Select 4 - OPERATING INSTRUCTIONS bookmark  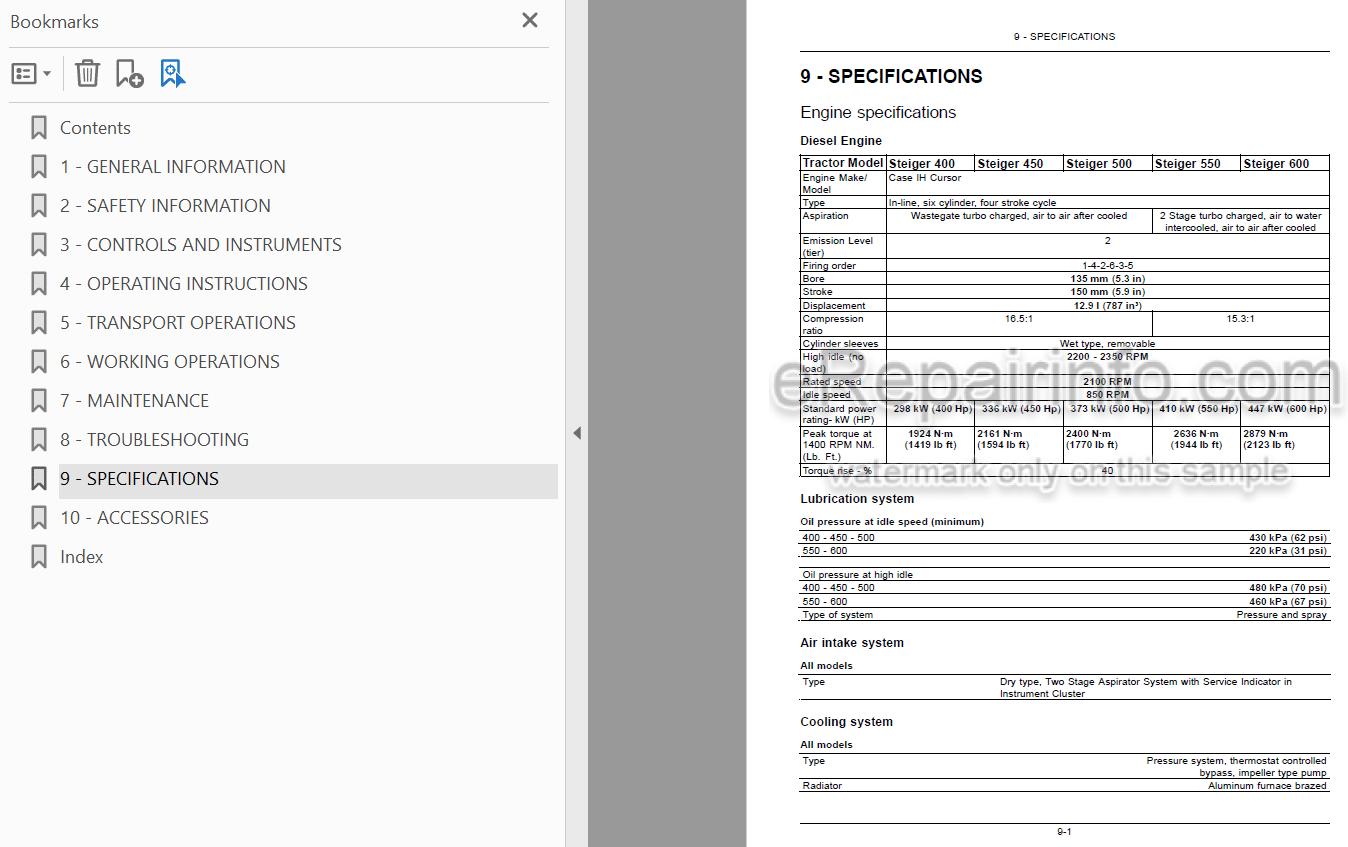pos(184,284)
